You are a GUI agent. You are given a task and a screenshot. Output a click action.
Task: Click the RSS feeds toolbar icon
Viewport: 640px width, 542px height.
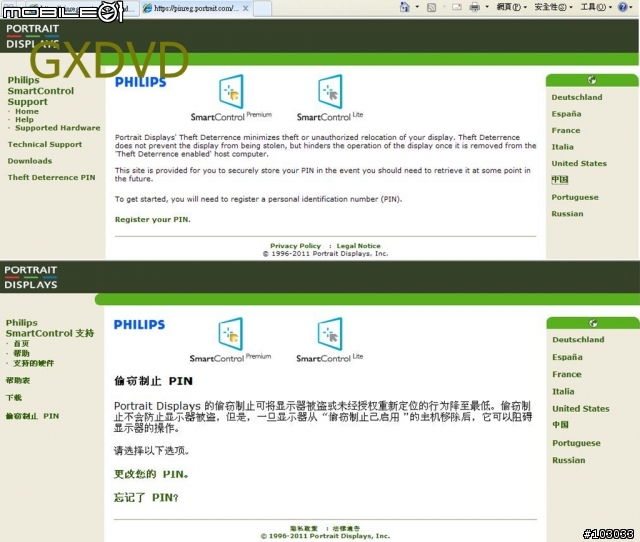pos(431,7)
